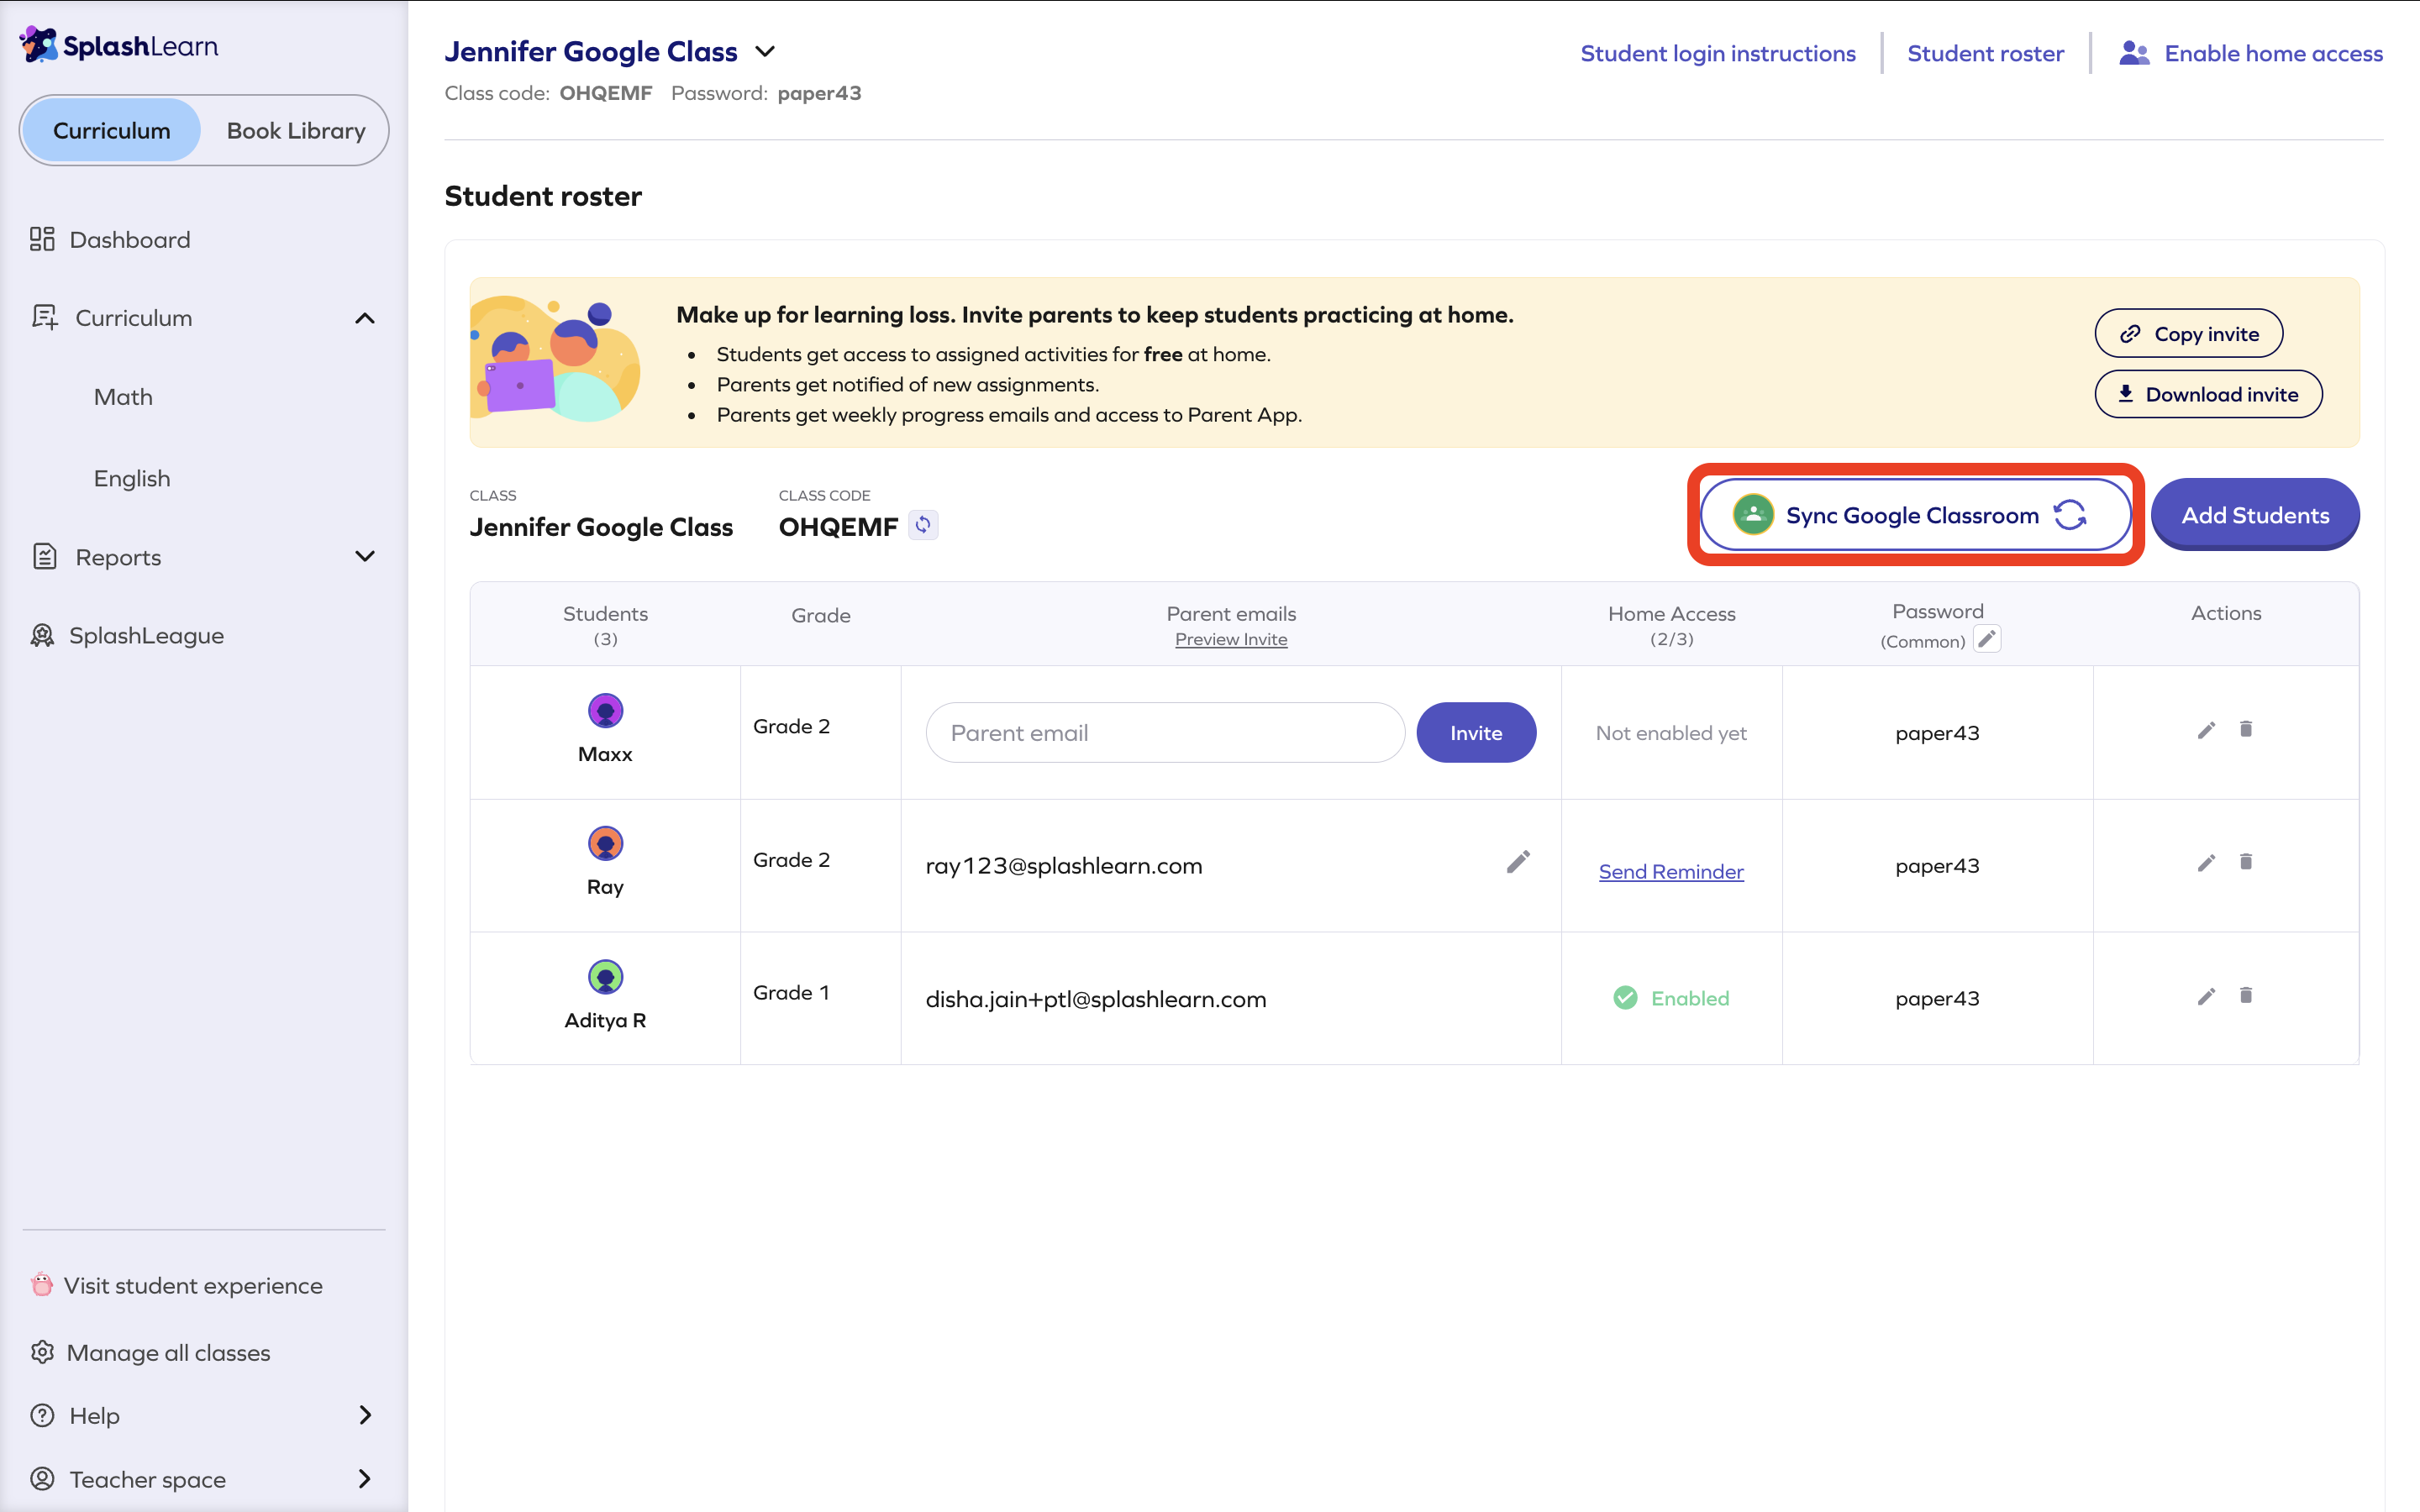The image size is (2420, 1512).
Task: Expand the Teacher space submenu arrow
Action: tap(365, 1478)
